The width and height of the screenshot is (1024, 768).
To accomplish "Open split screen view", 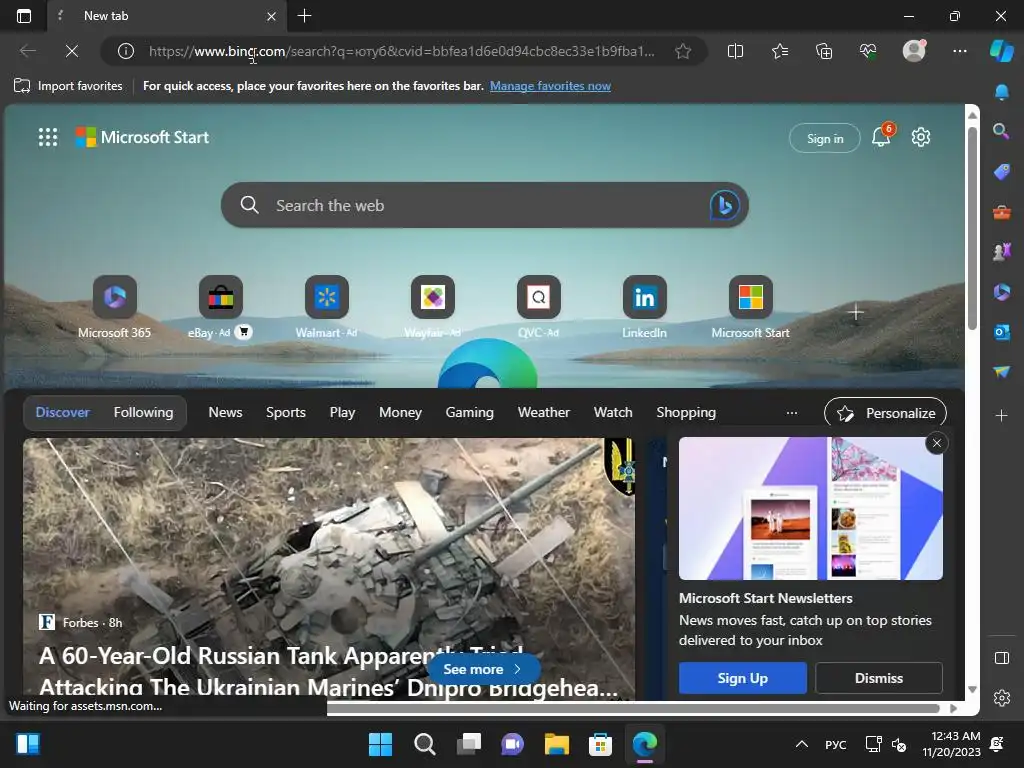I will (x=735, y=51).
